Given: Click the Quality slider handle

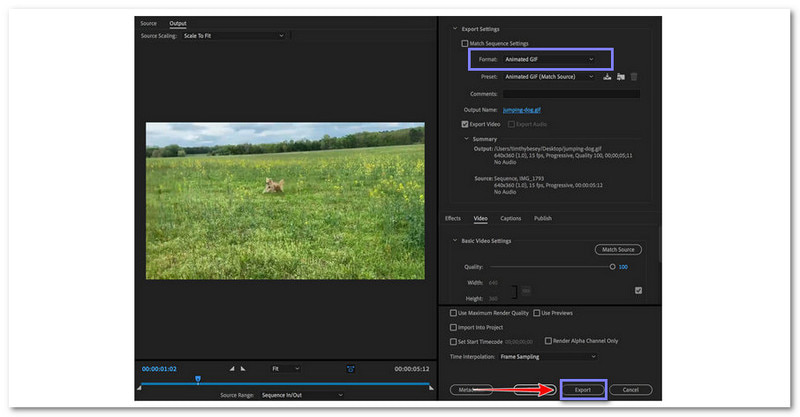Looking at the screenshot, I should pos(612,267).
